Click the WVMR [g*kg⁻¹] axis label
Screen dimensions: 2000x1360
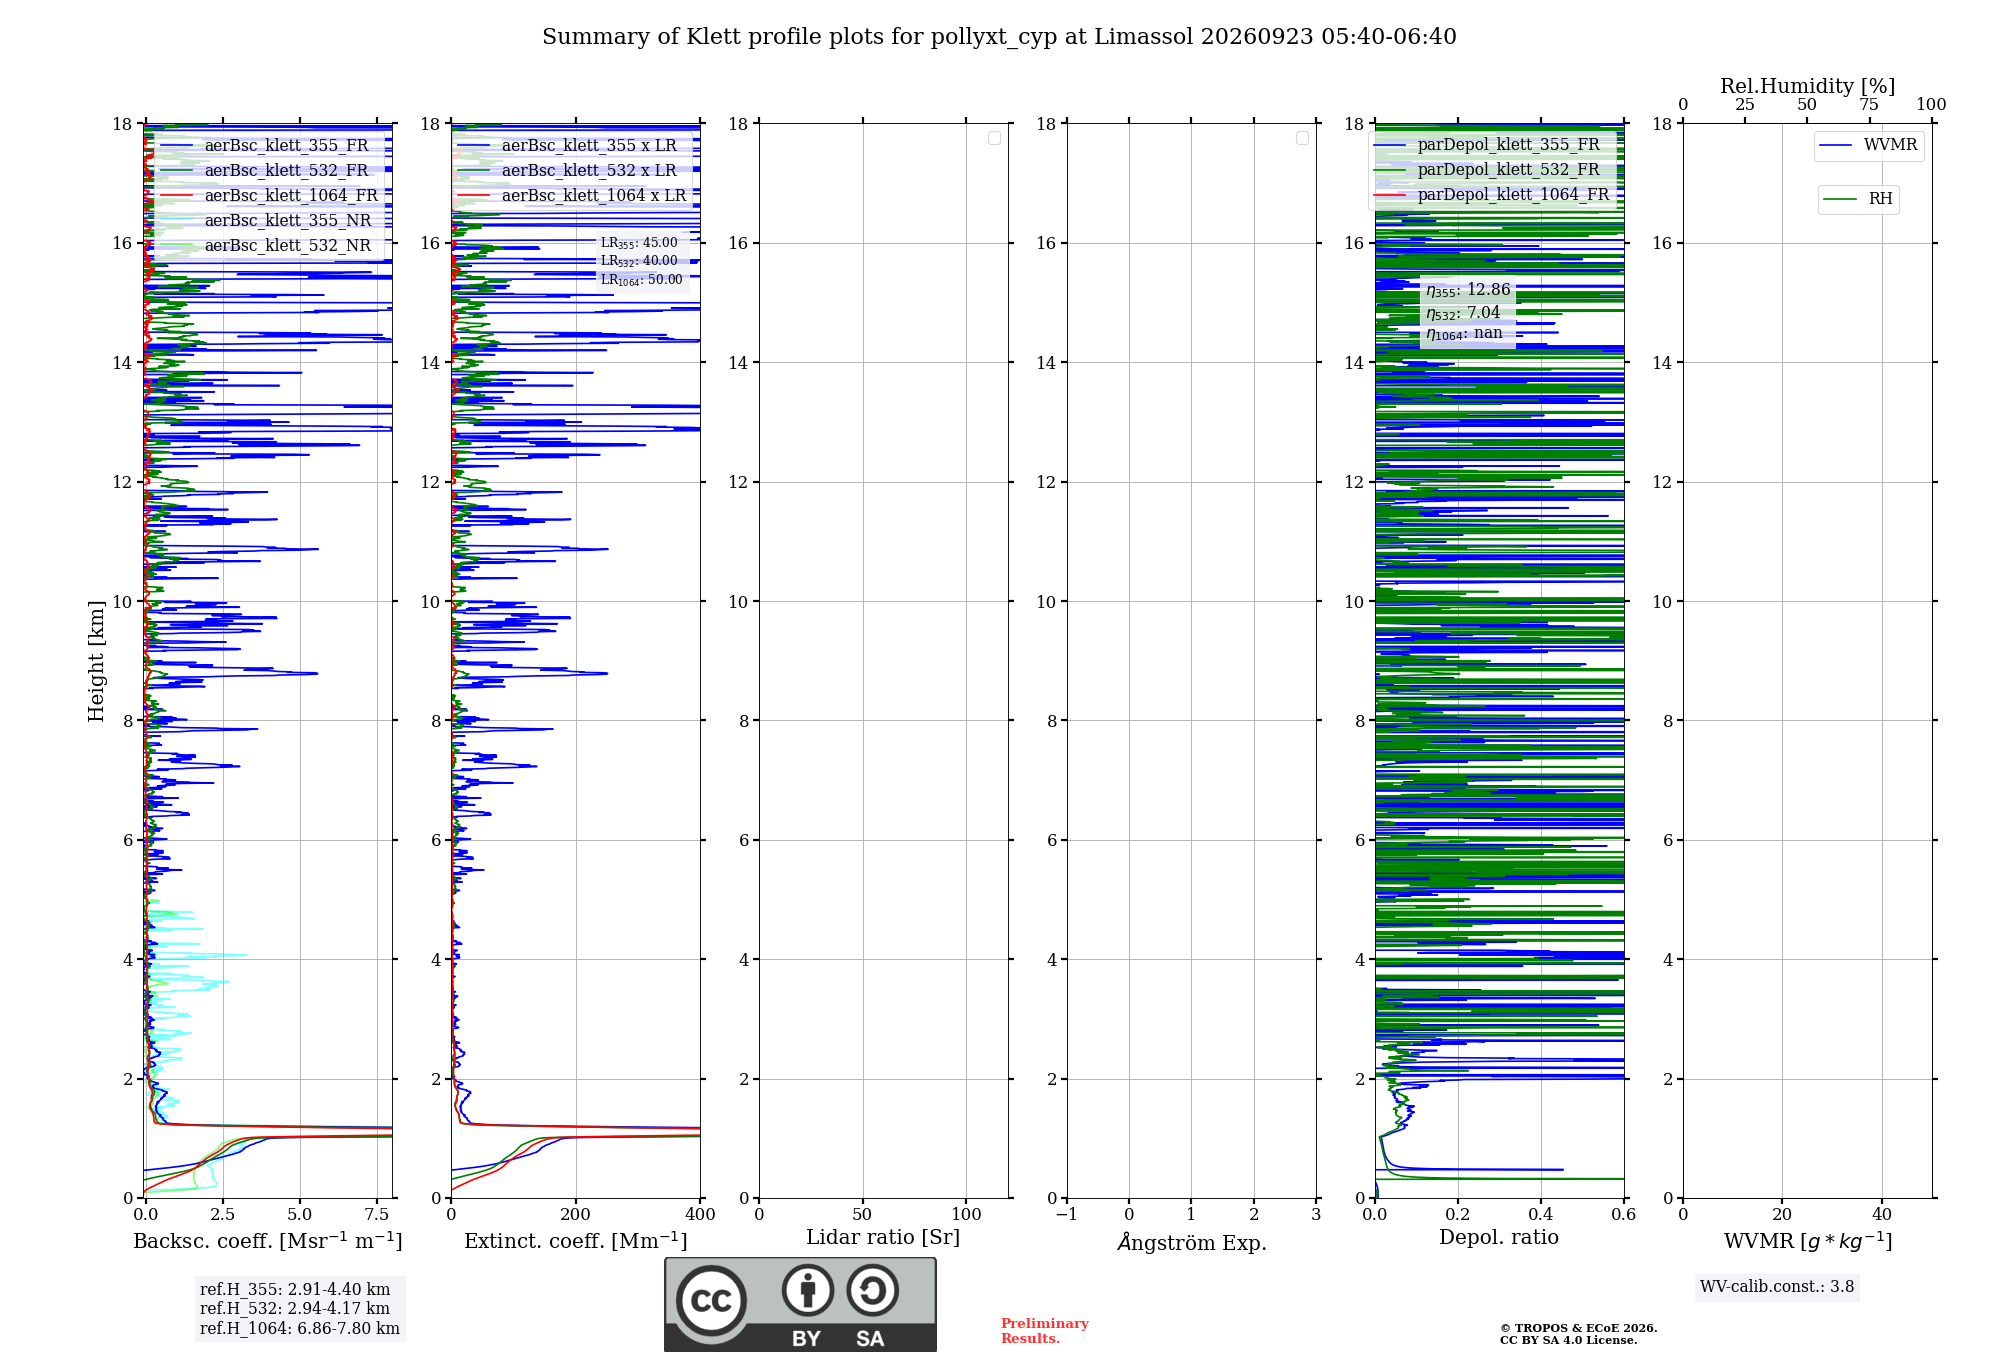[1808, 1241]
